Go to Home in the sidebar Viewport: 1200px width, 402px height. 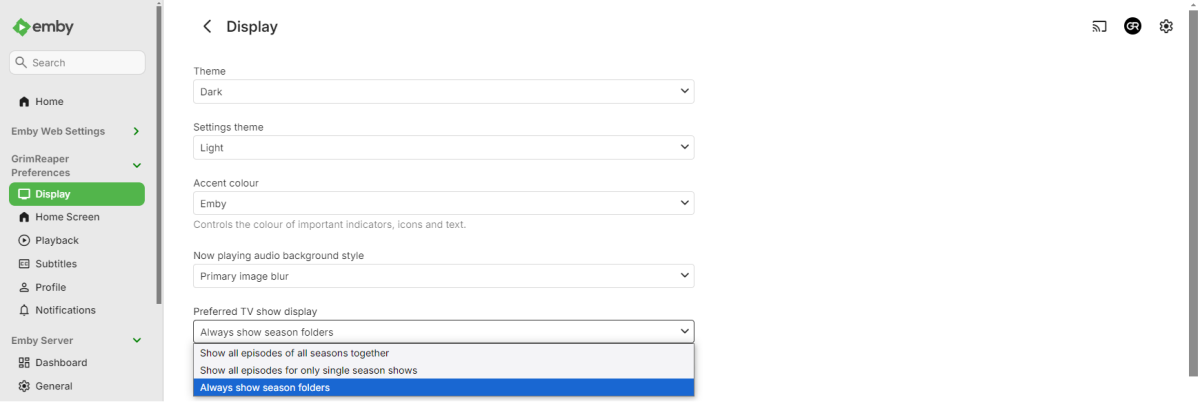(x=49, y=102)
